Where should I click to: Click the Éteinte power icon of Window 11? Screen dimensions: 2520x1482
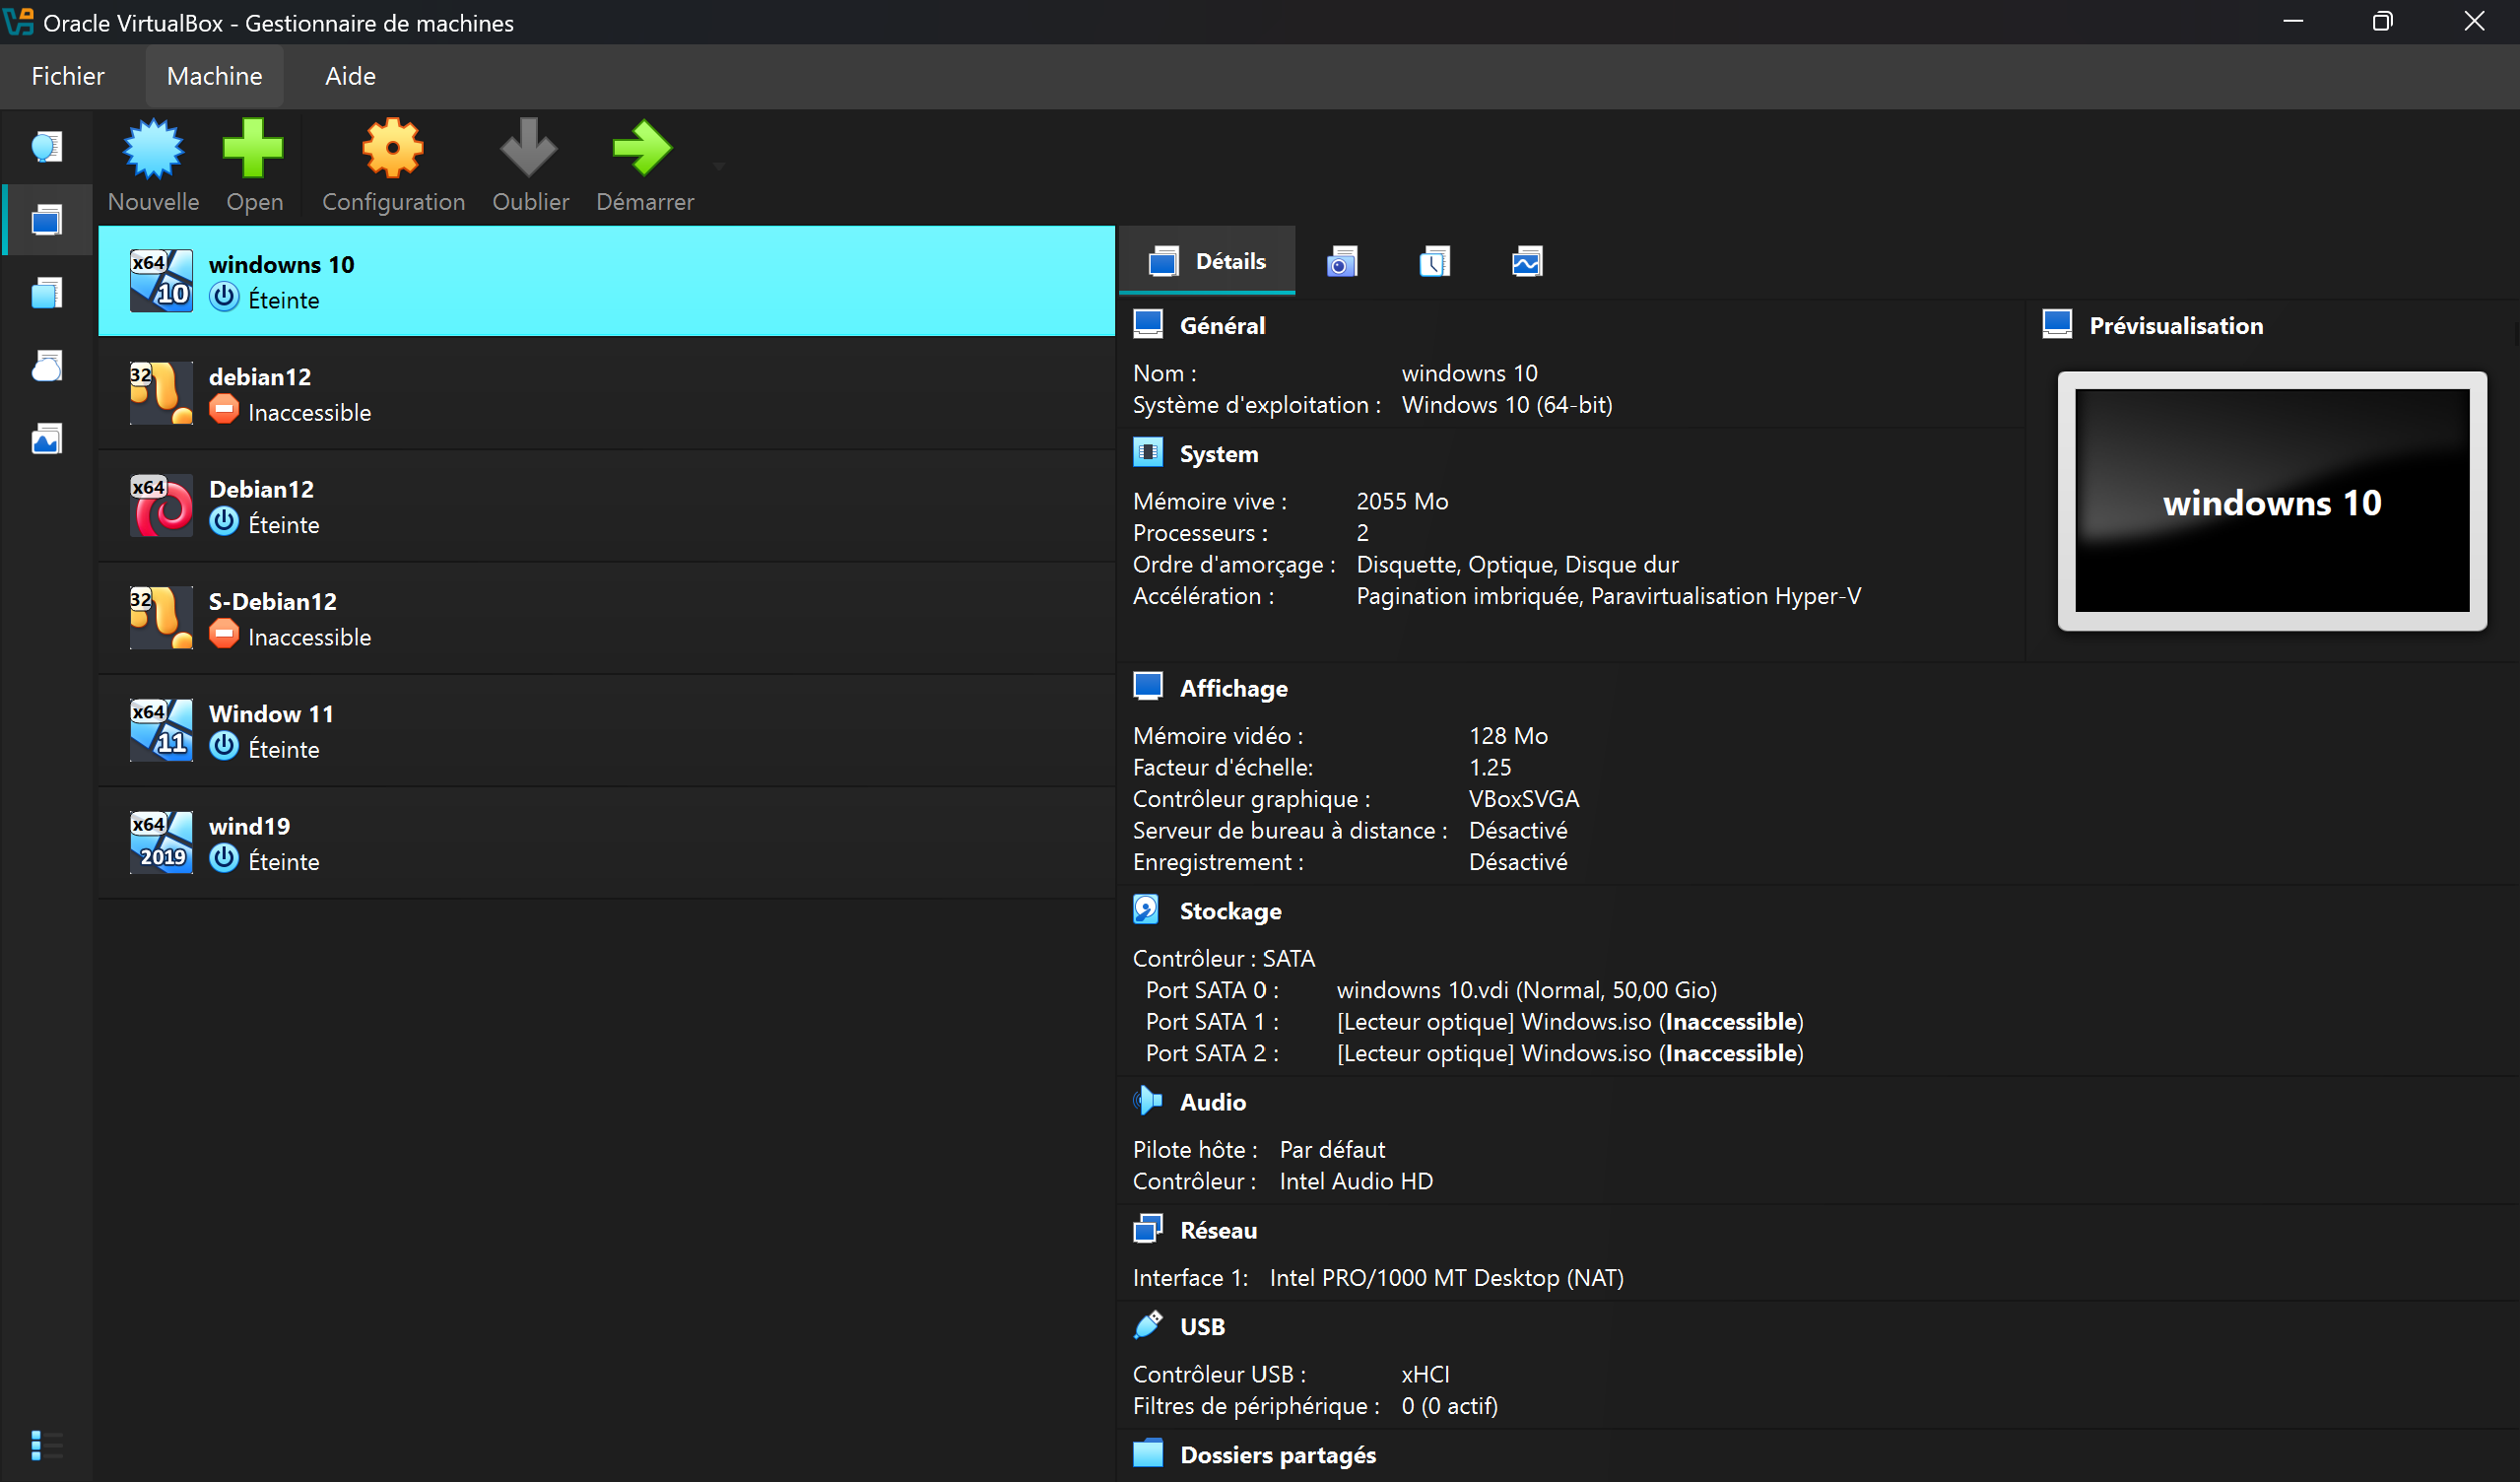pyautogui.click(x=224, y=747)
